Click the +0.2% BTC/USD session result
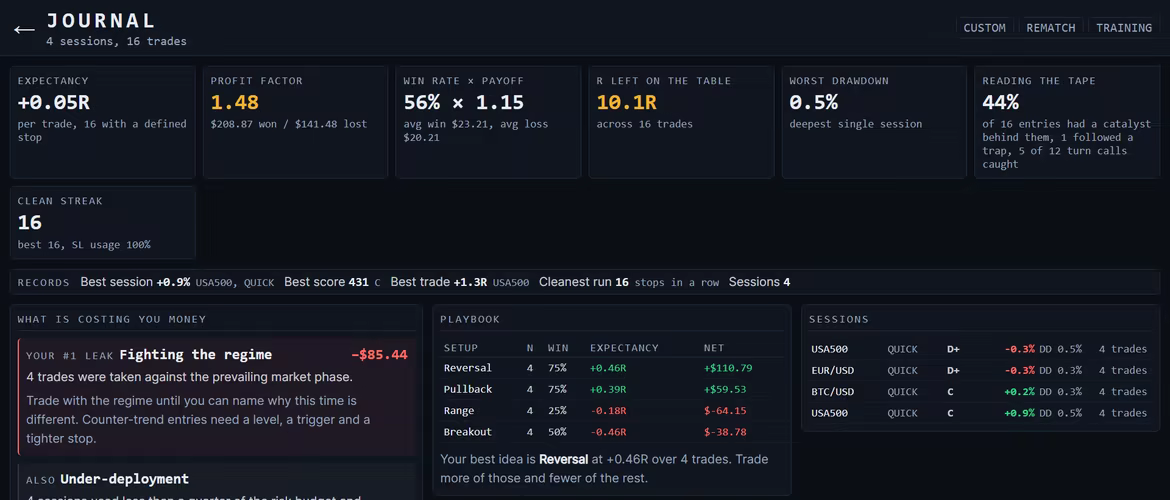 tap(1019, 392)
